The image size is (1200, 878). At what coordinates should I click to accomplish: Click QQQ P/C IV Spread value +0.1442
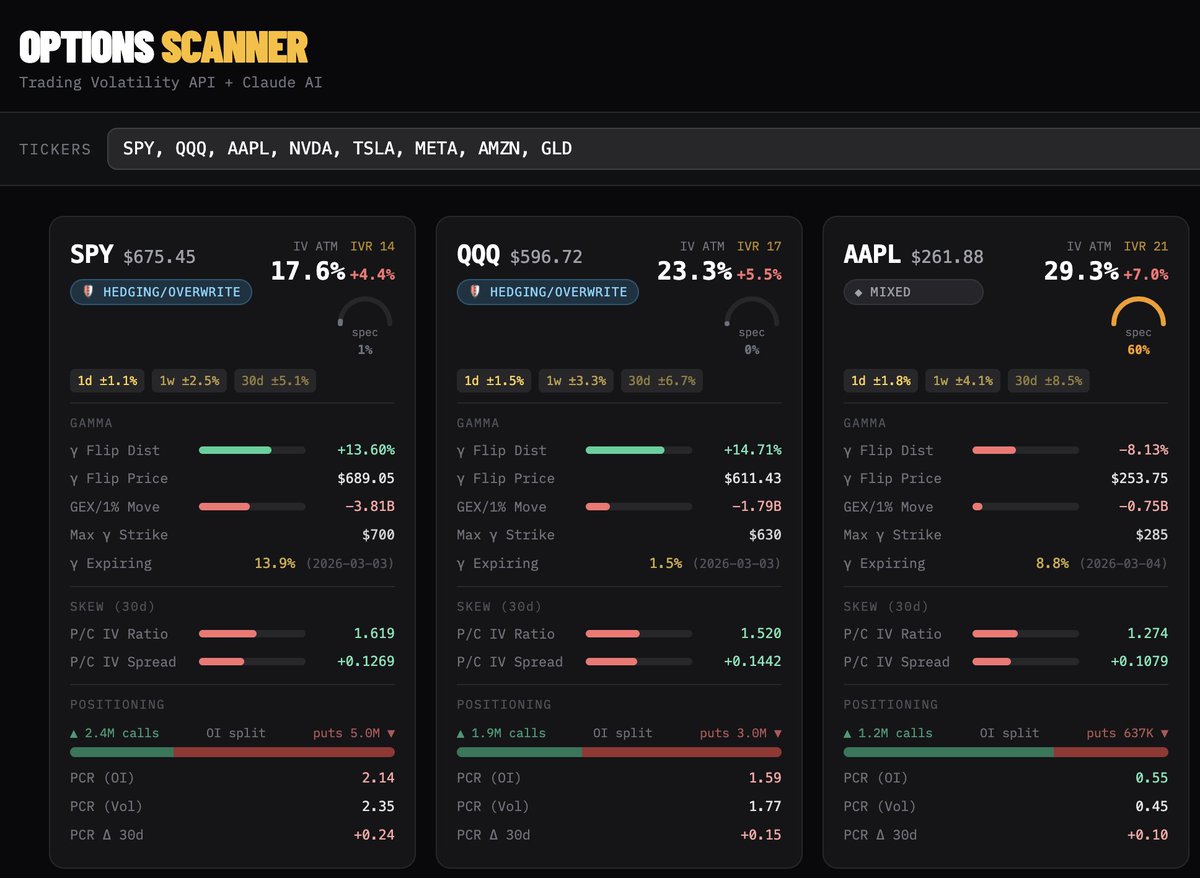pyautogui.click(x=753, y=661)
